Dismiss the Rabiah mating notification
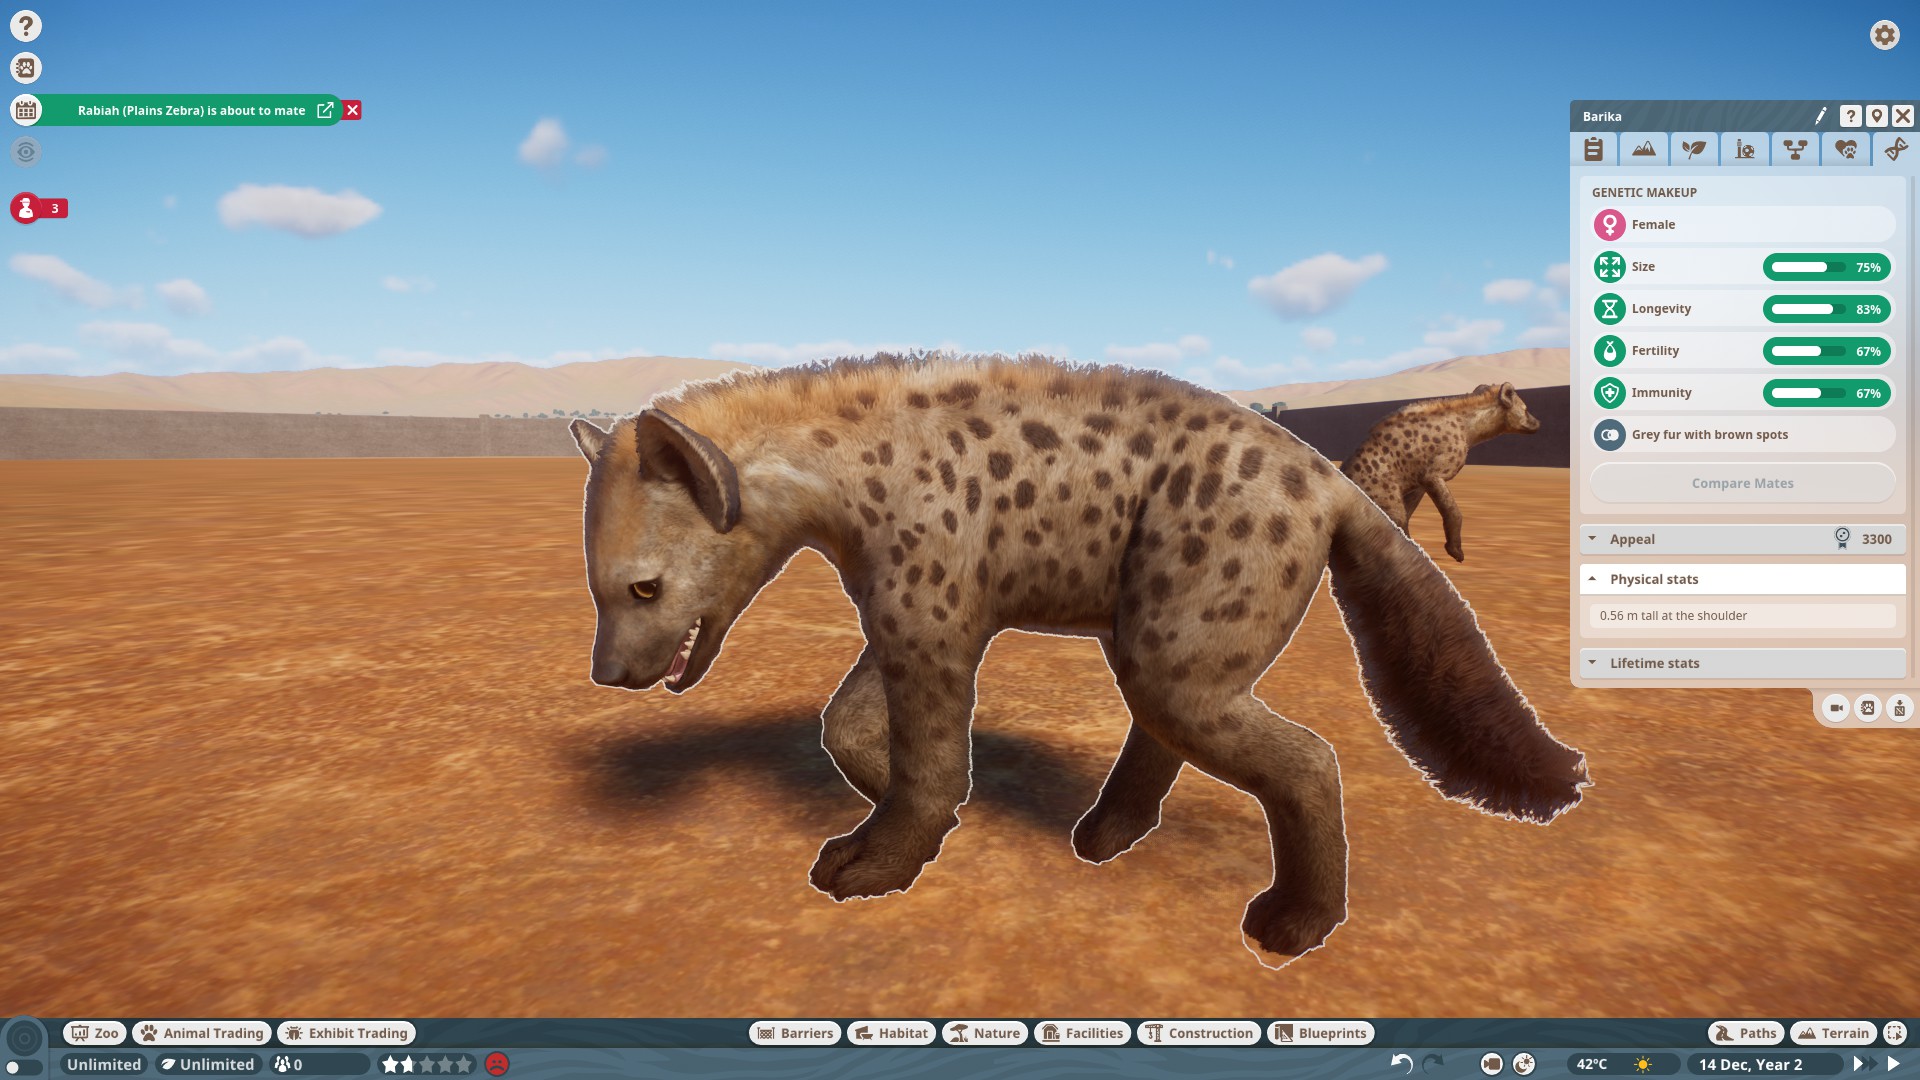Viewport: 1920px width, 1080px height. (352, 110)
